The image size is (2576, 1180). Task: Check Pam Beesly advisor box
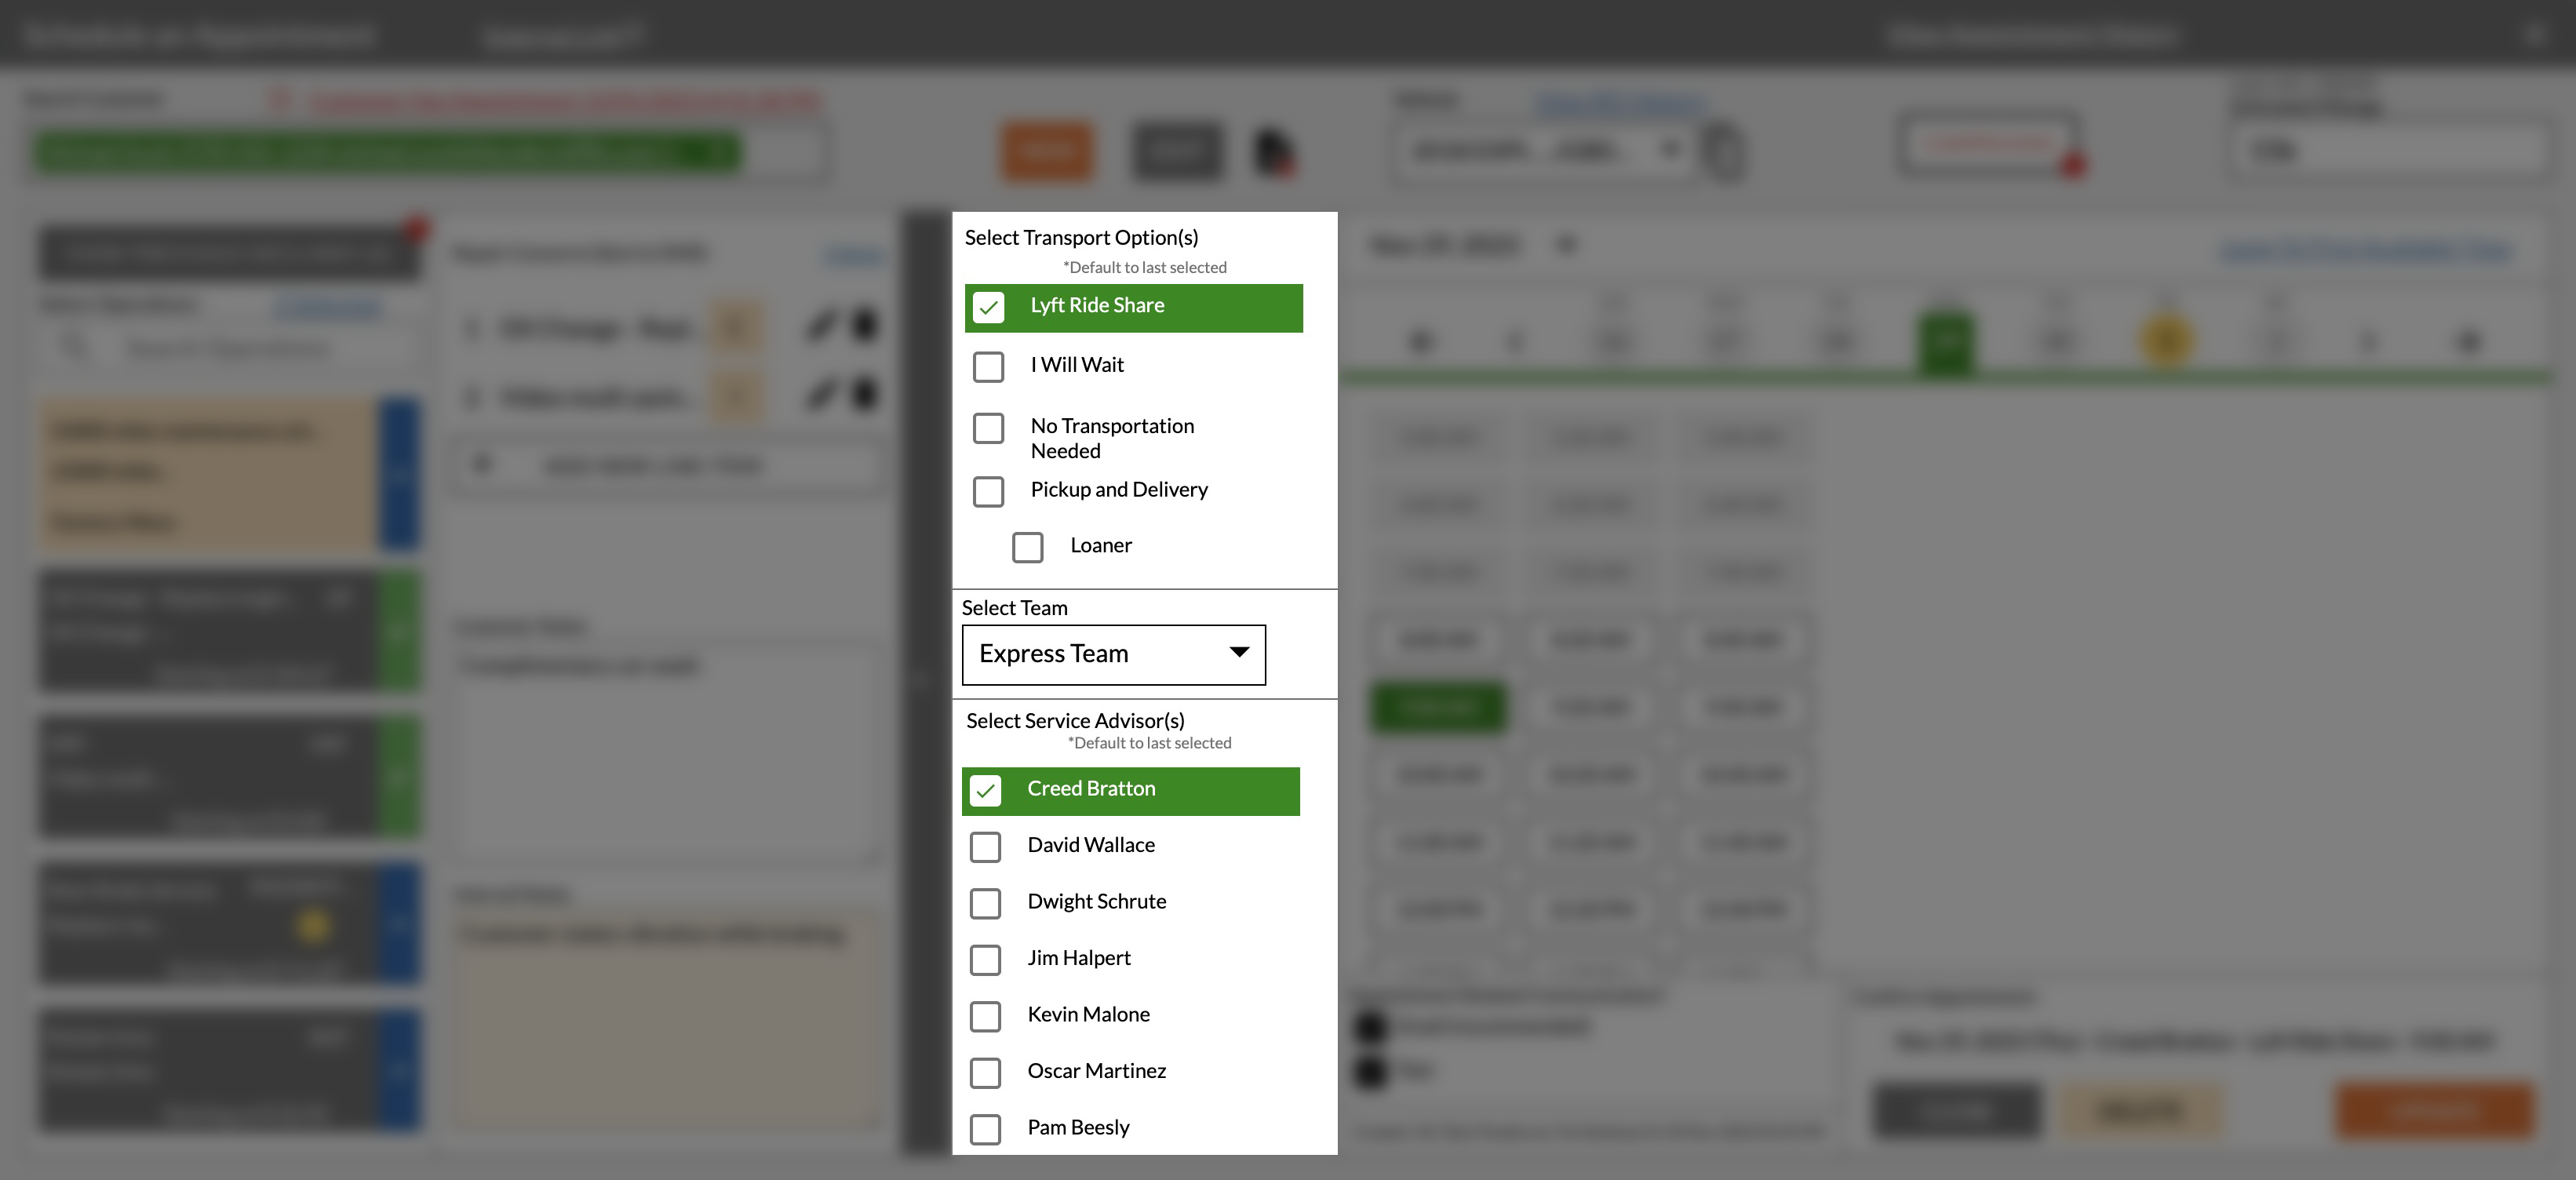click(x=985, y=1129)
